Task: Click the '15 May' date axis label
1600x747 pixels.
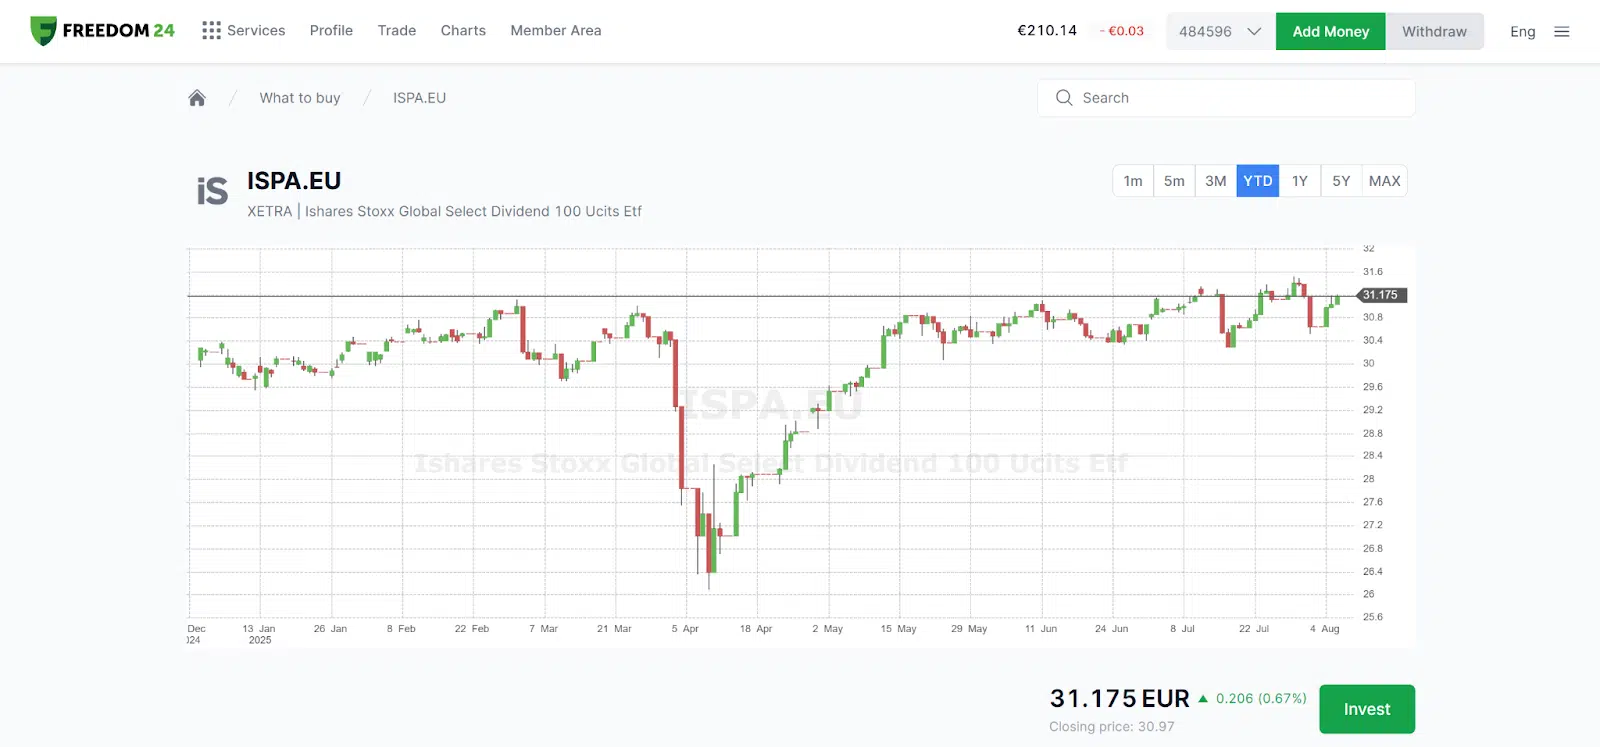Action: [x=898, y=629]
